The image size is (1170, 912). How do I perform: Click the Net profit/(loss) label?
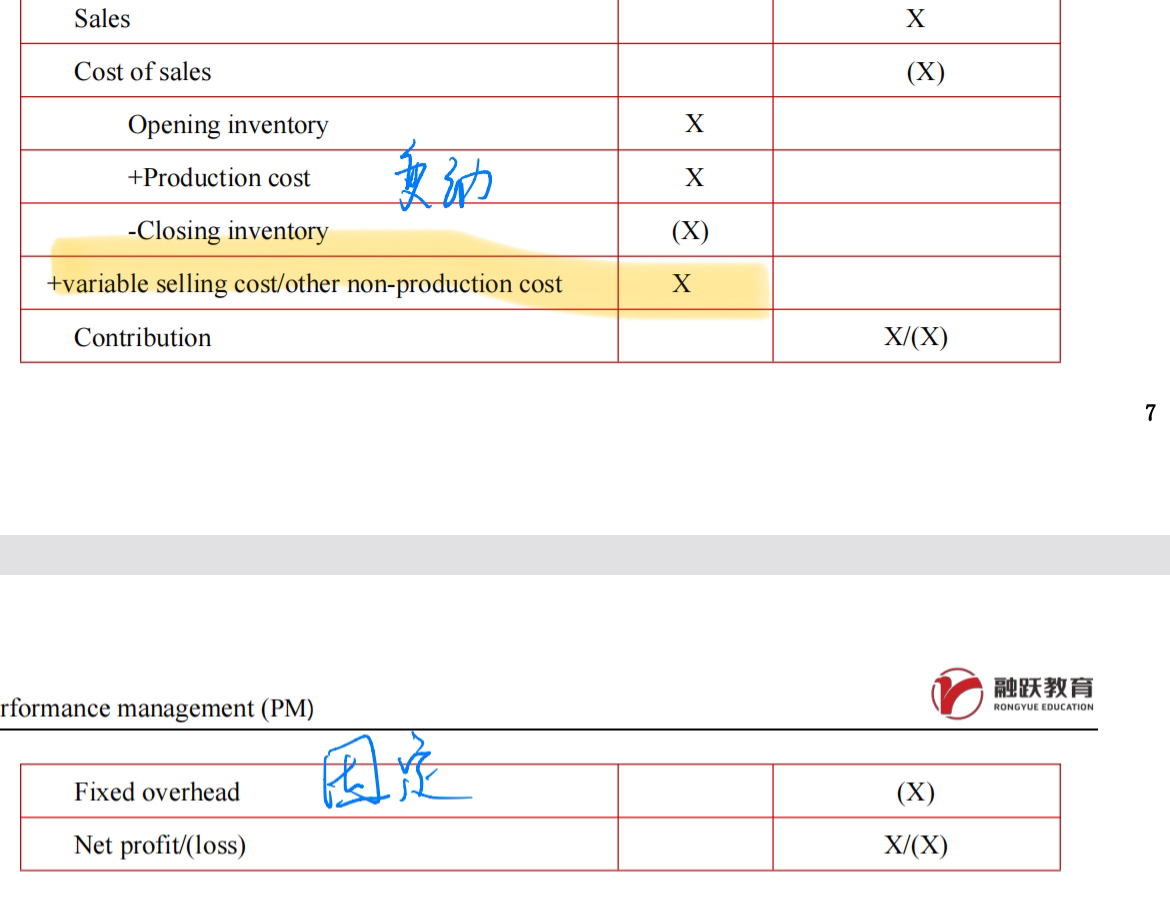(x=160, y=845)
